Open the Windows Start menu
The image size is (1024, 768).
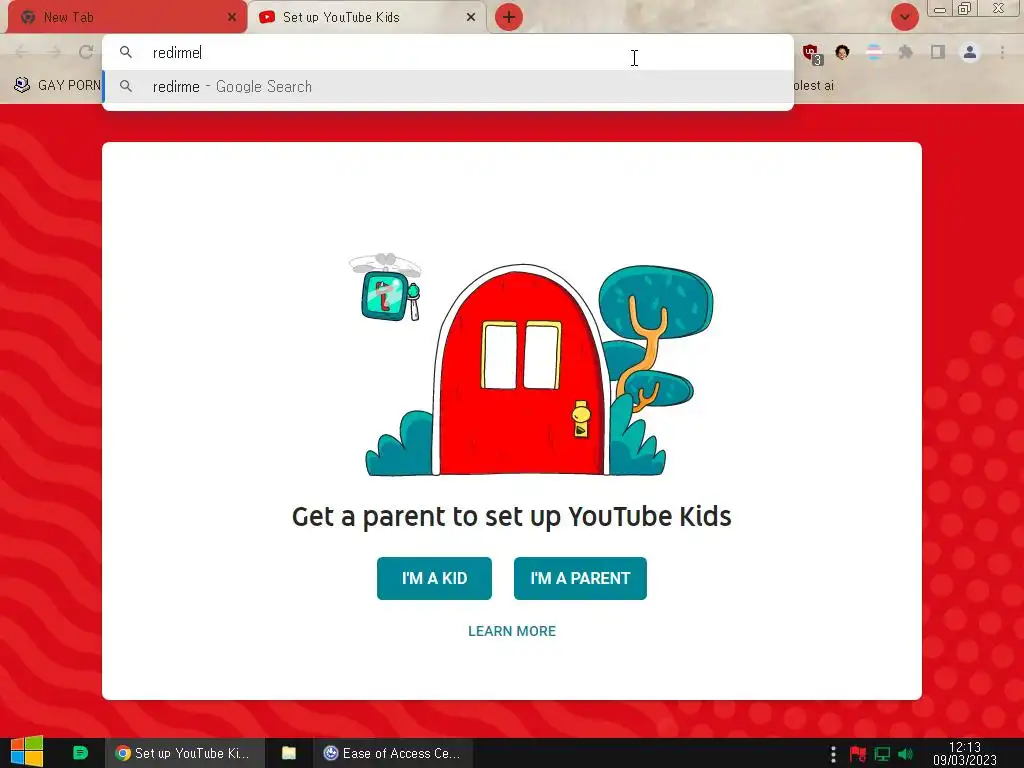point(27,752)
